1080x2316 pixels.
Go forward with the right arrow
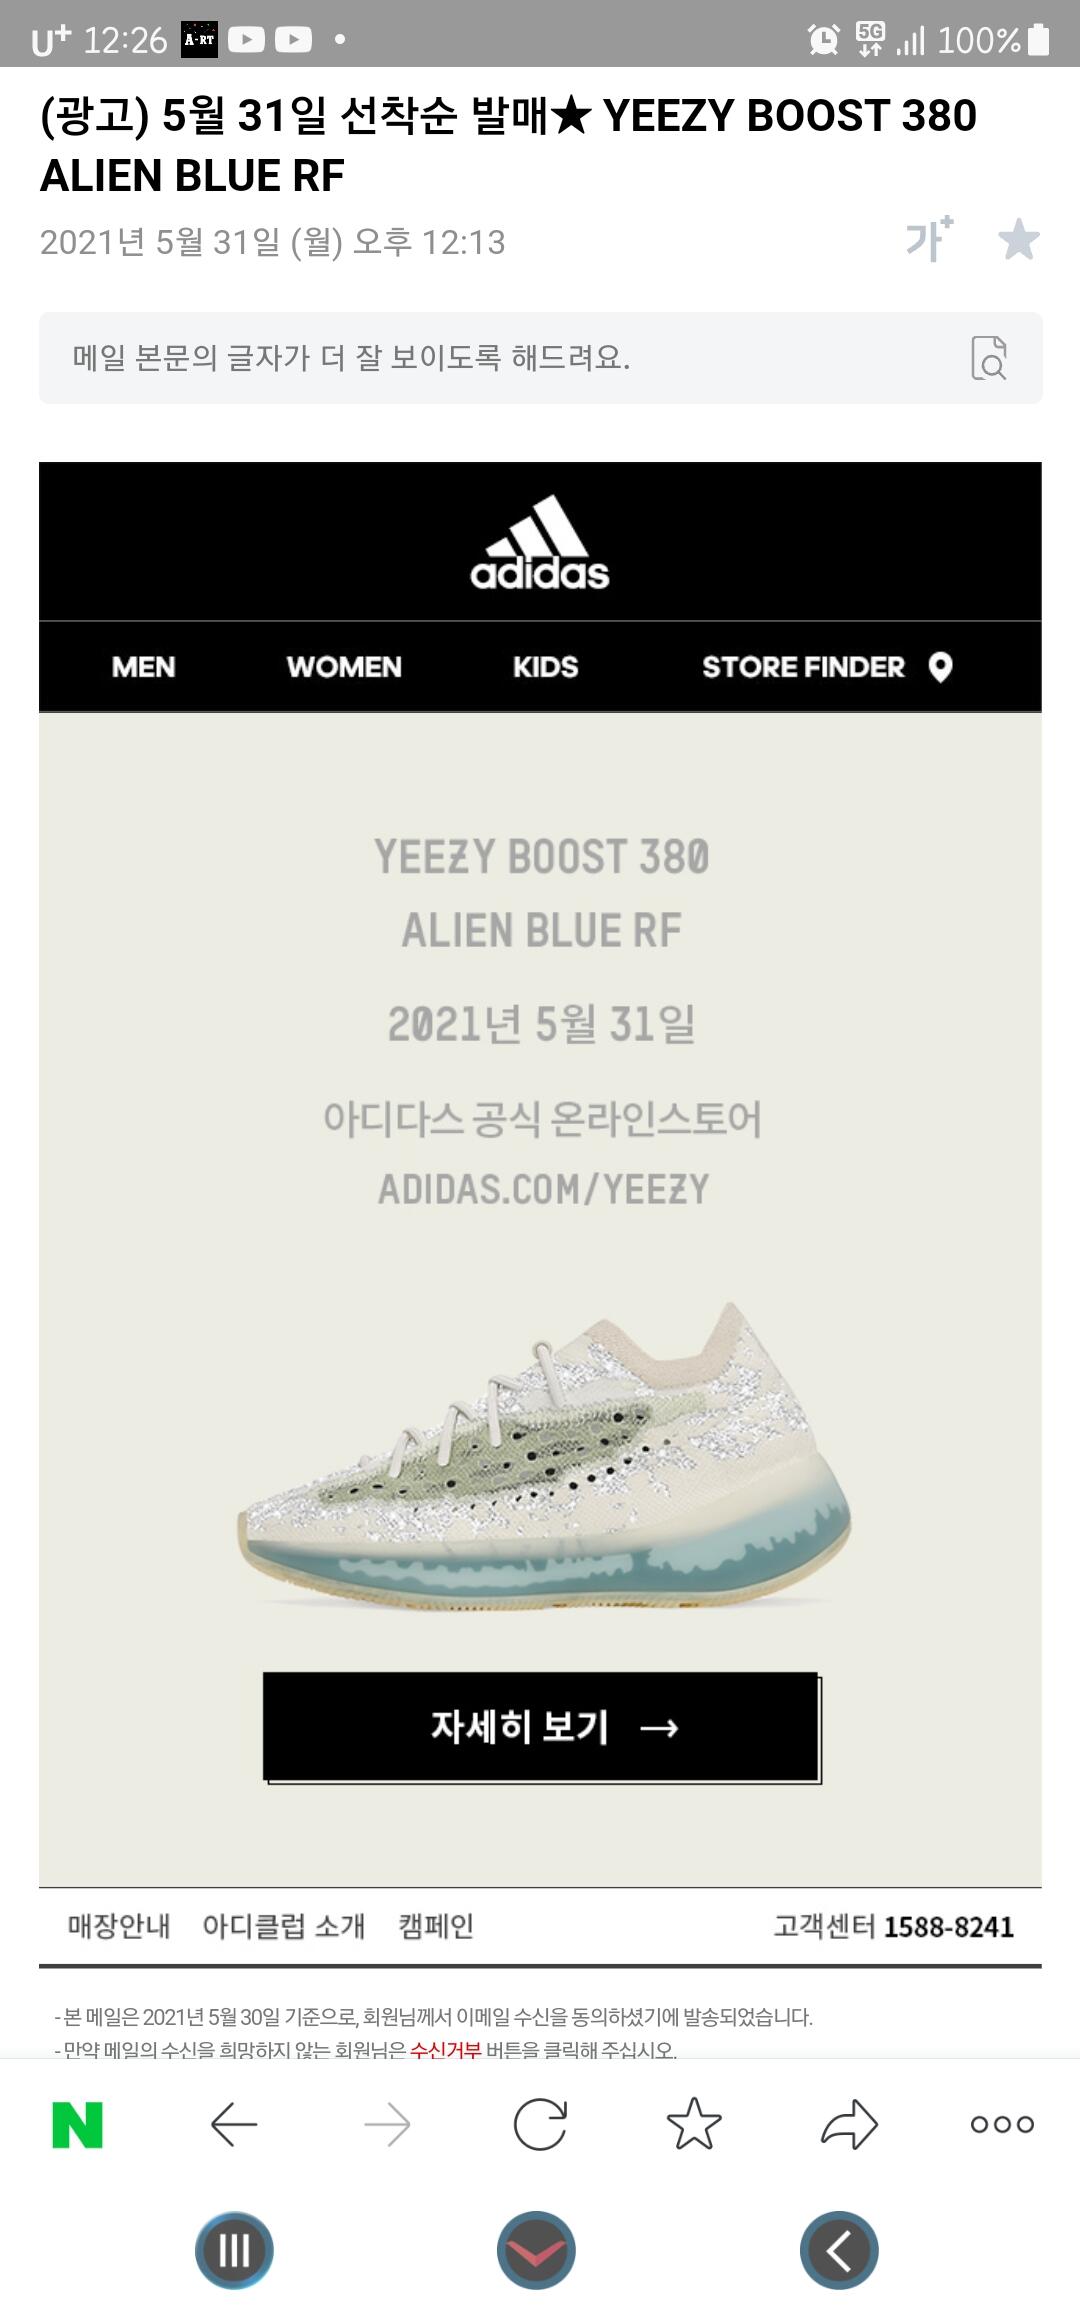[387, 2125]
